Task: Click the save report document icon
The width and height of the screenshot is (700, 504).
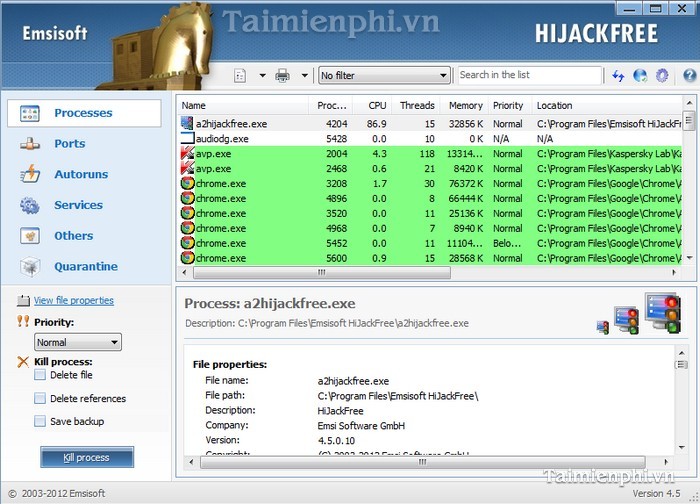Action: point(240,75)
